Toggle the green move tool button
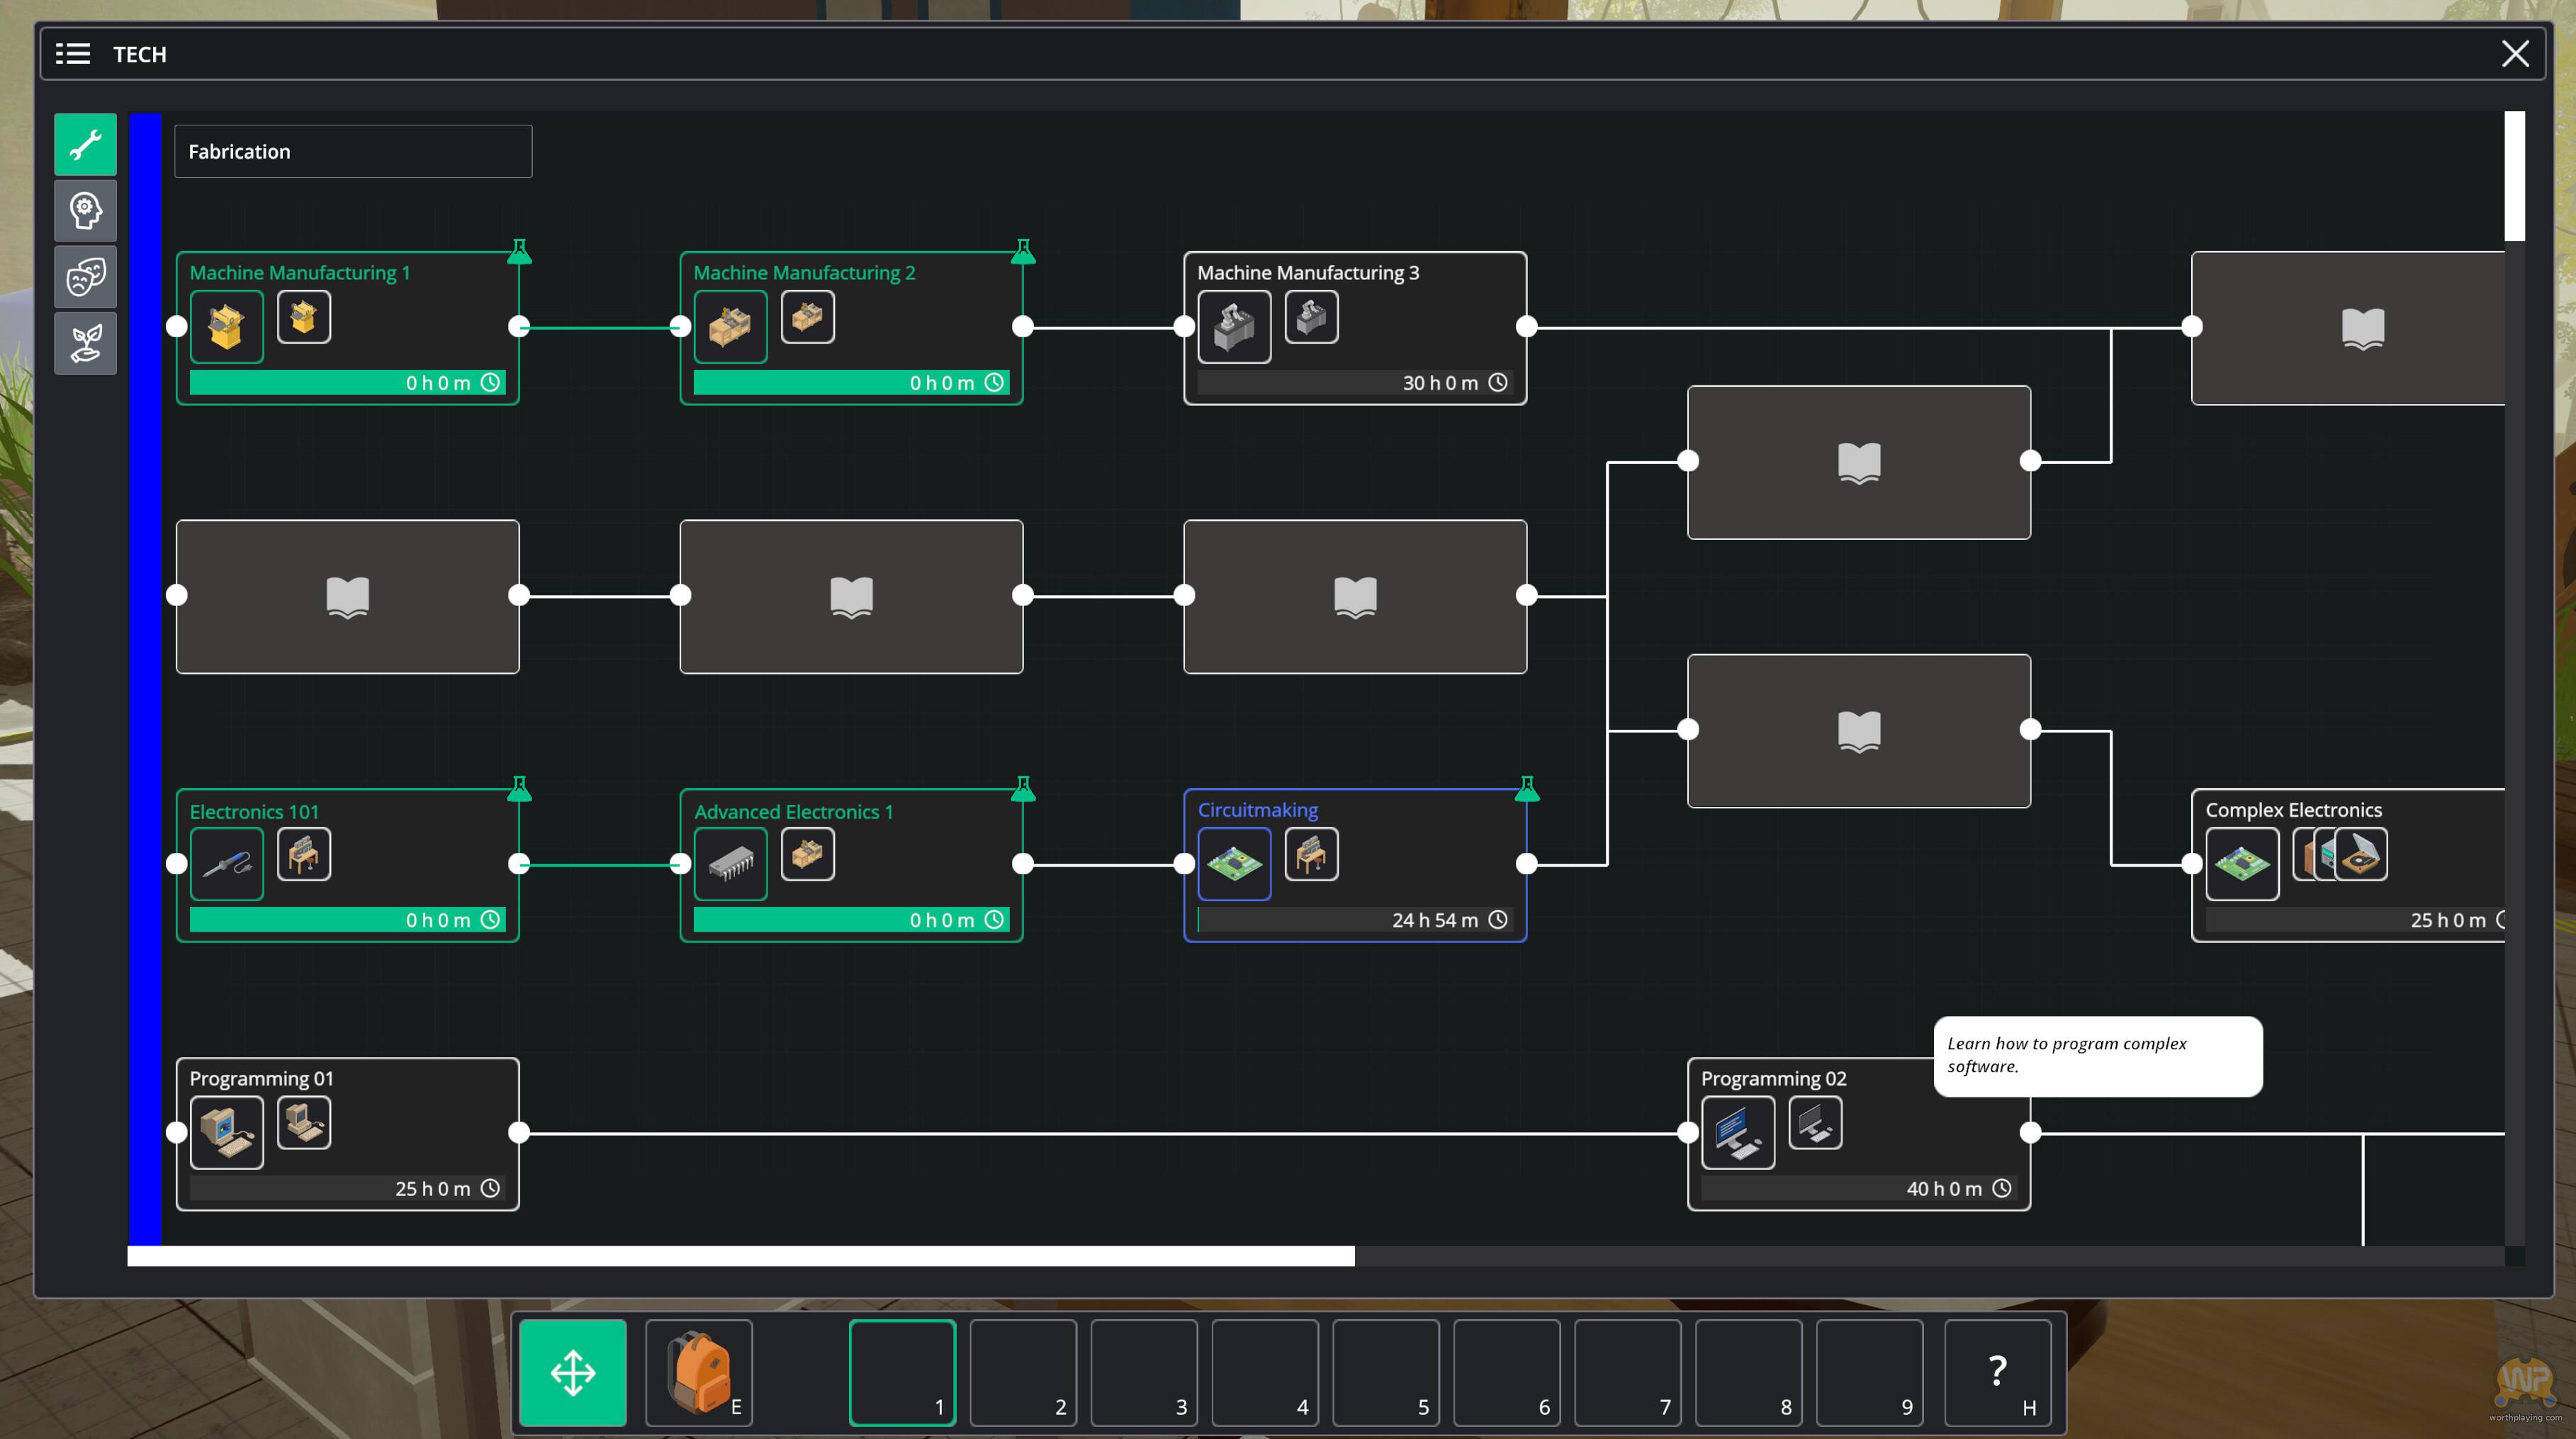 (573, 1372)
